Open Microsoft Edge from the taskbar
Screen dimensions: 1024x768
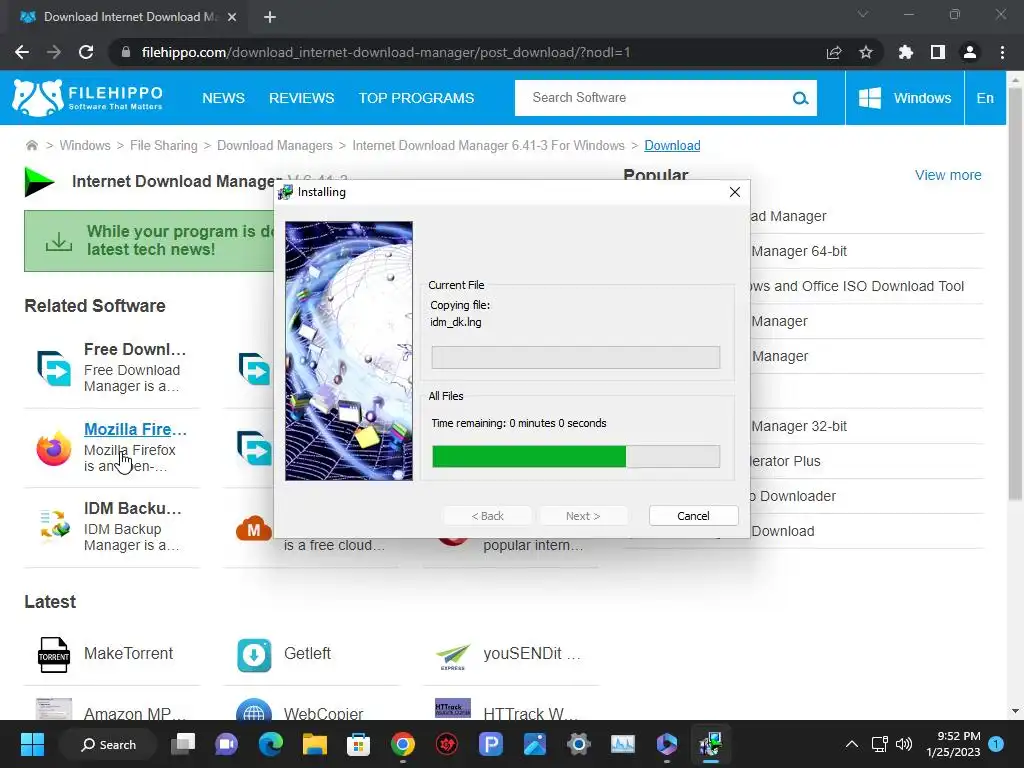[271, 744]
